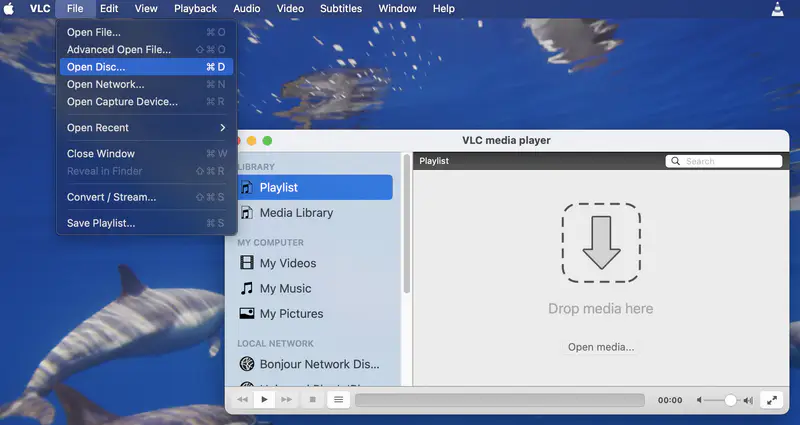The image size is (800, 425).
Task: Click the Bonjour Network Discovery globe icon
Action: click(x=246, y=364)
